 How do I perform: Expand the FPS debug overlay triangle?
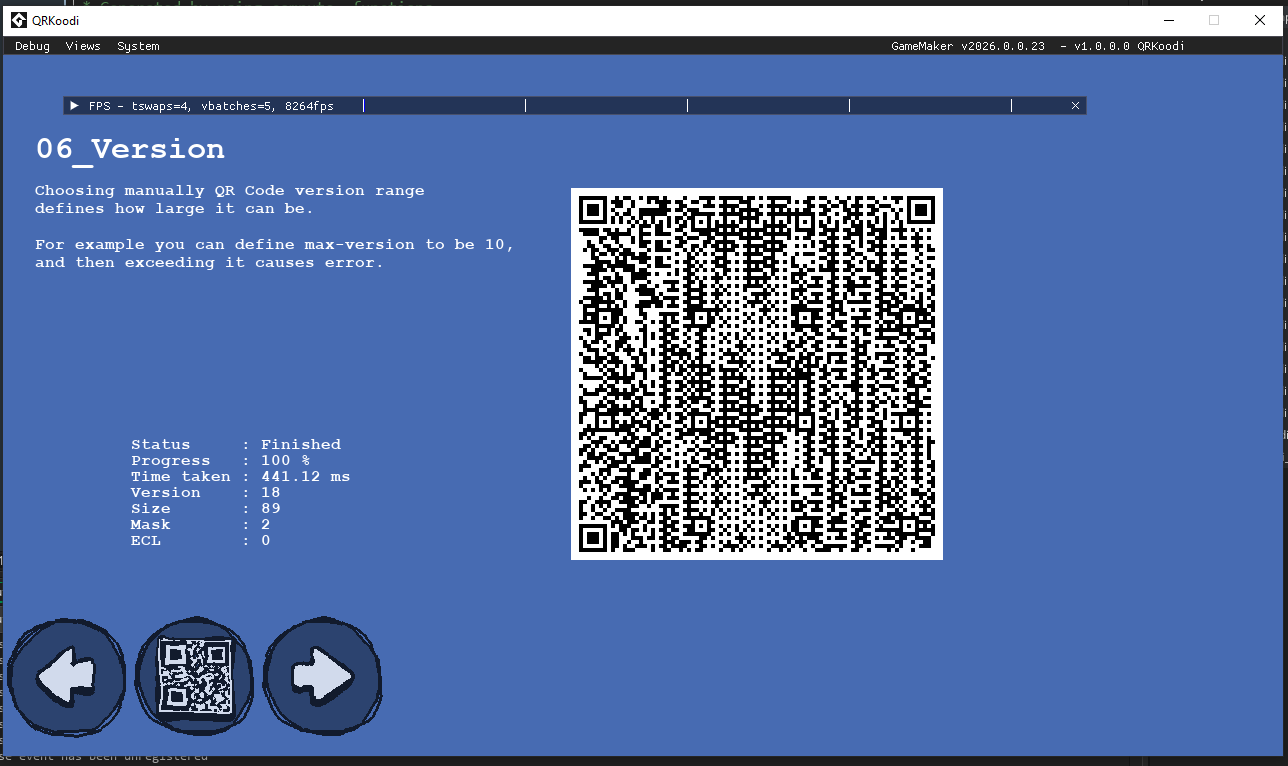click(74, 105)
